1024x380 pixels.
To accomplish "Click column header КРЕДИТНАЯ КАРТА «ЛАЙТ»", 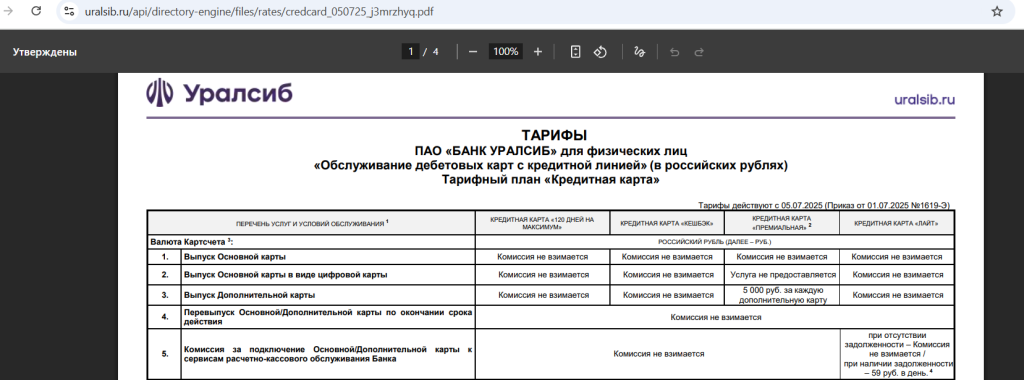I will (897, 224).
